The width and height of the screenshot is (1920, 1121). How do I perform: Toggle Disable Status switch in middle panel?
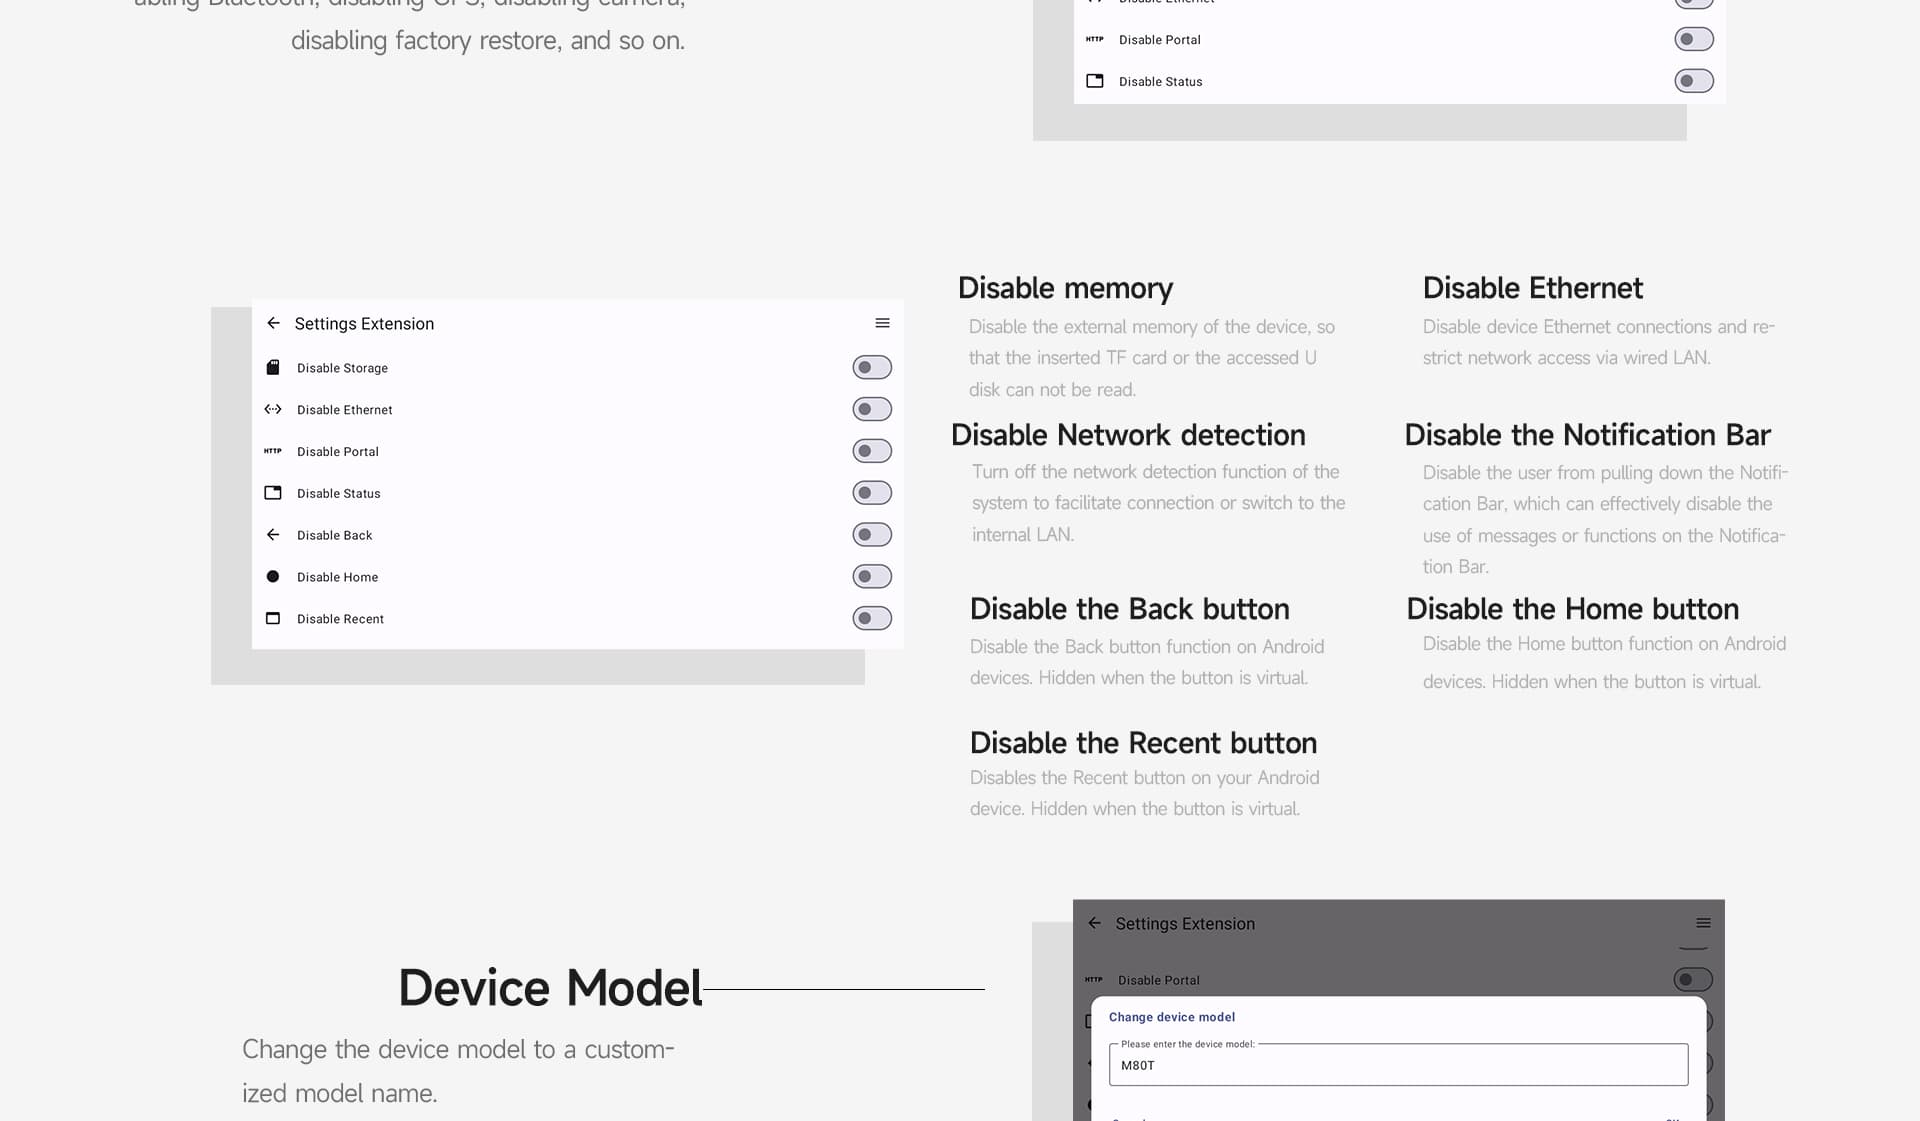tap(872, 493)
